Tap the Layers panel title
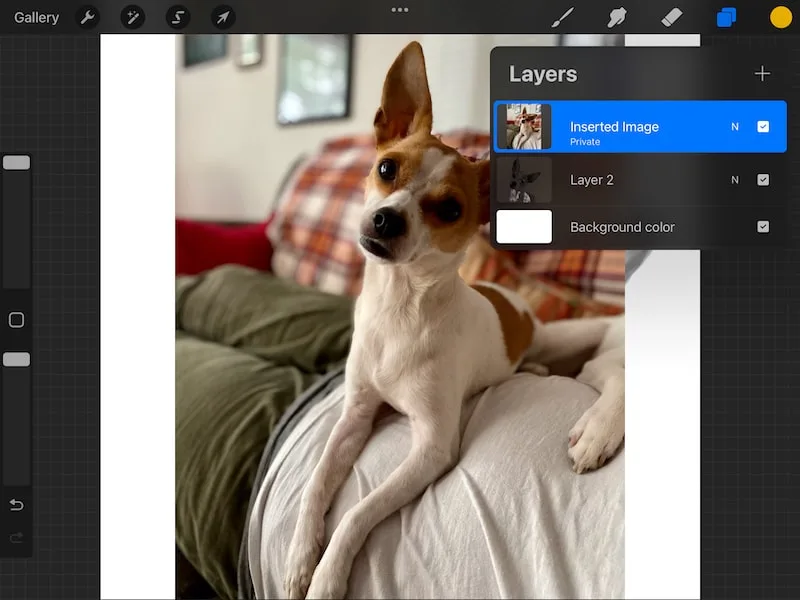Viewport: 800px width, 600px height. (x=543, y=74)
